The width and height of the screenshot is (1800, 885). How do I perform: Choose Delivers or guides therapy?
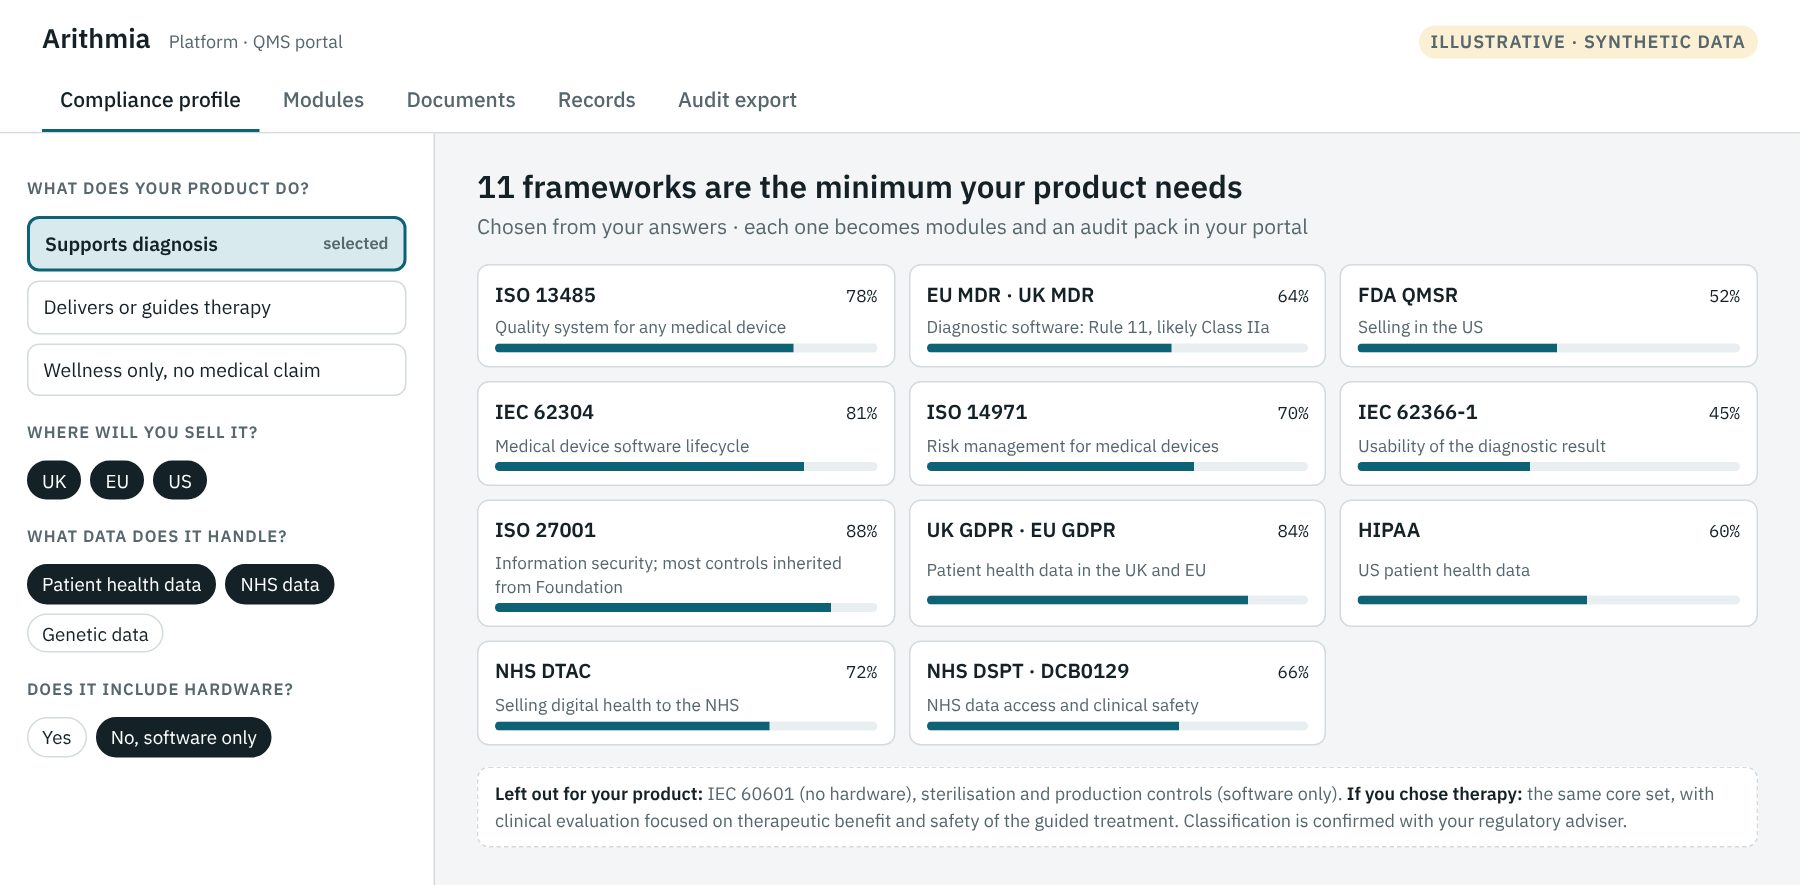216,307
